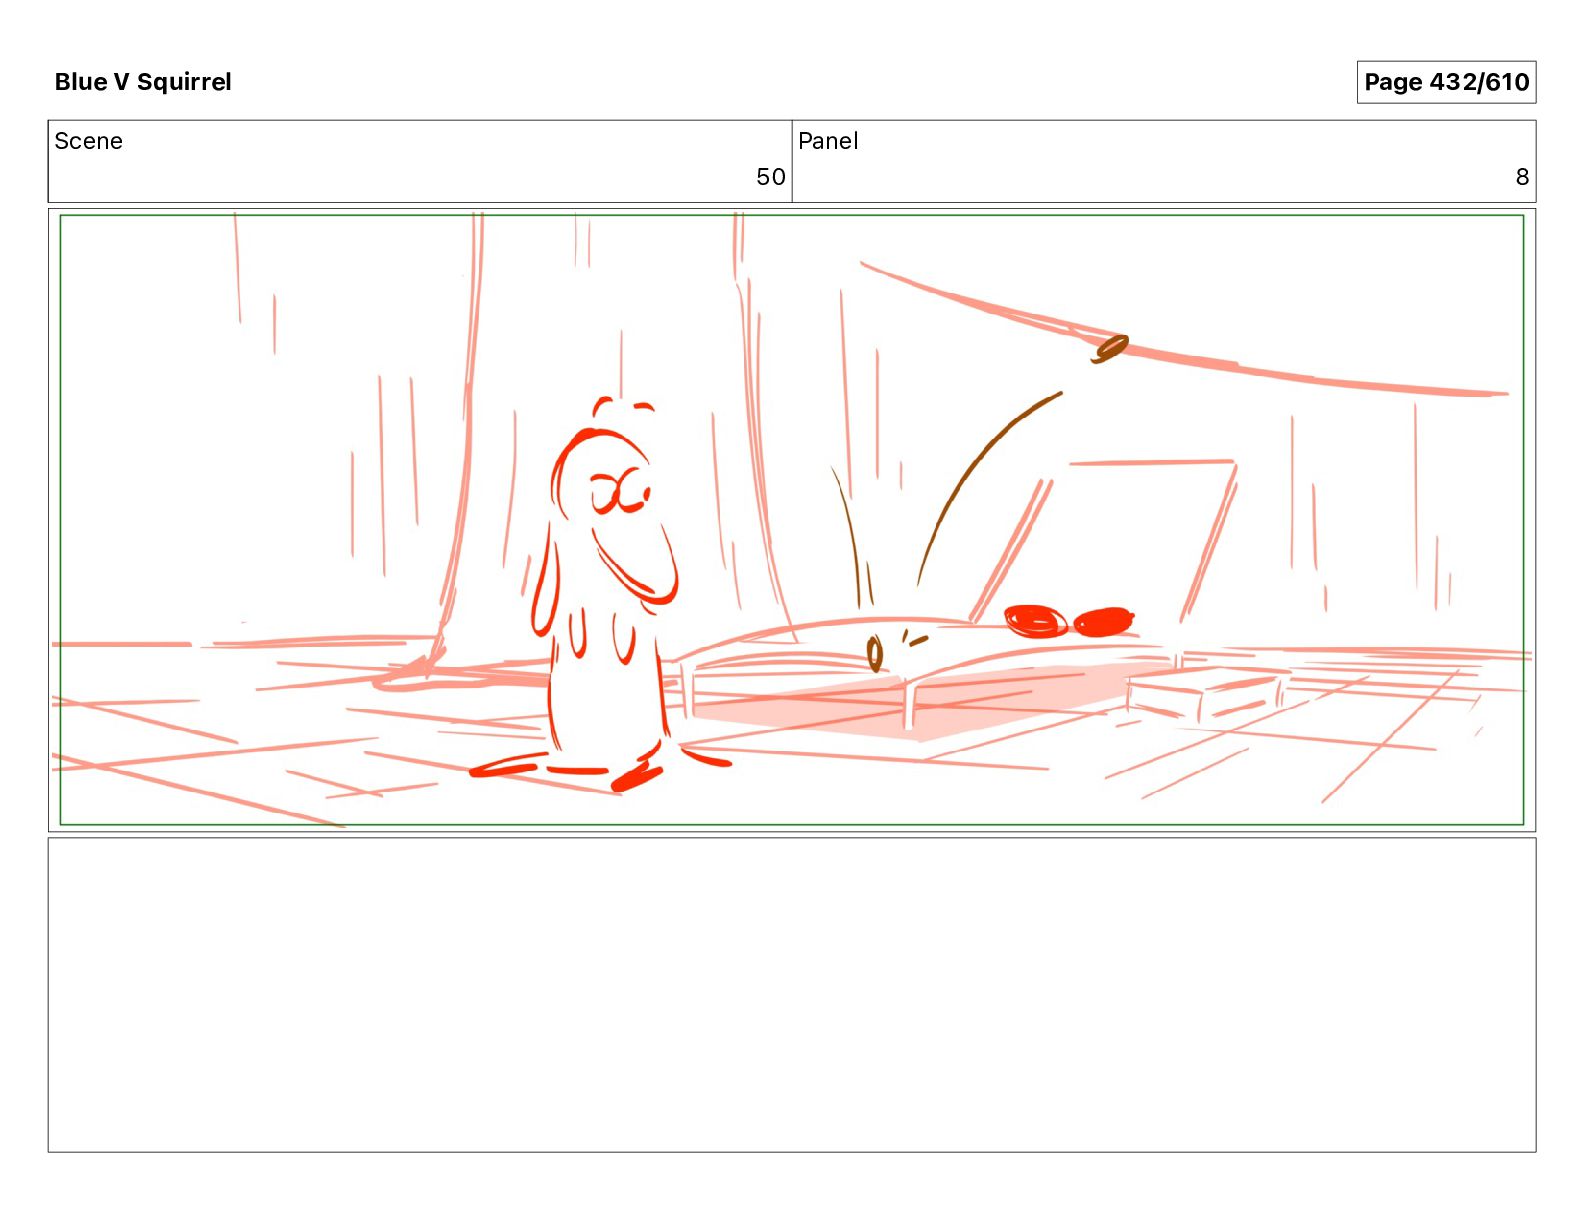Click the 'Blue V Squirrel' title text
Screen dimensions: 1584x1224
click(143, 82)
